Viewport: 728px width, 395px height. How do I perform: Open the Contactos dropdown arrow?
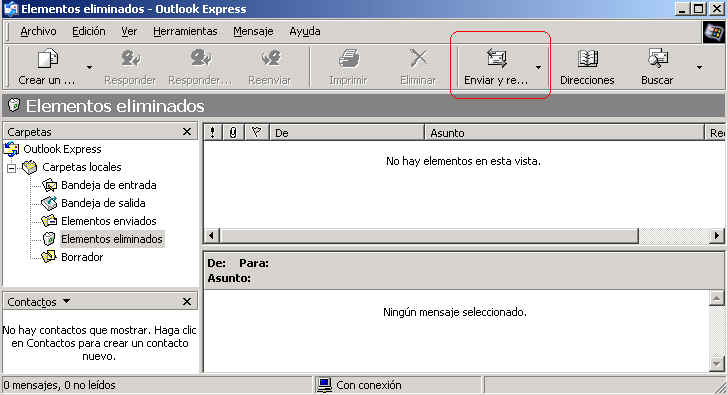pos(66,301)
